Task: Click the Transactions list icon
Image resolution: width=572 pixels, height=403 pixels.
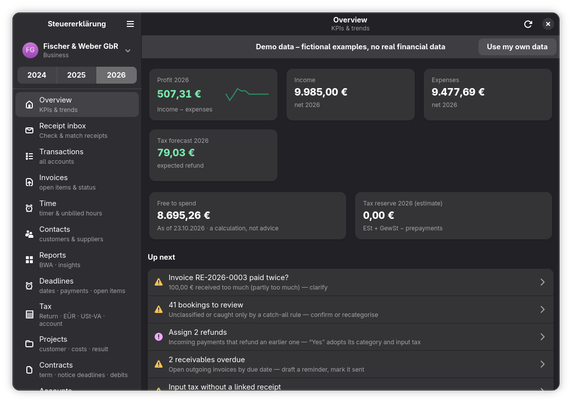Action: point(29,156)
